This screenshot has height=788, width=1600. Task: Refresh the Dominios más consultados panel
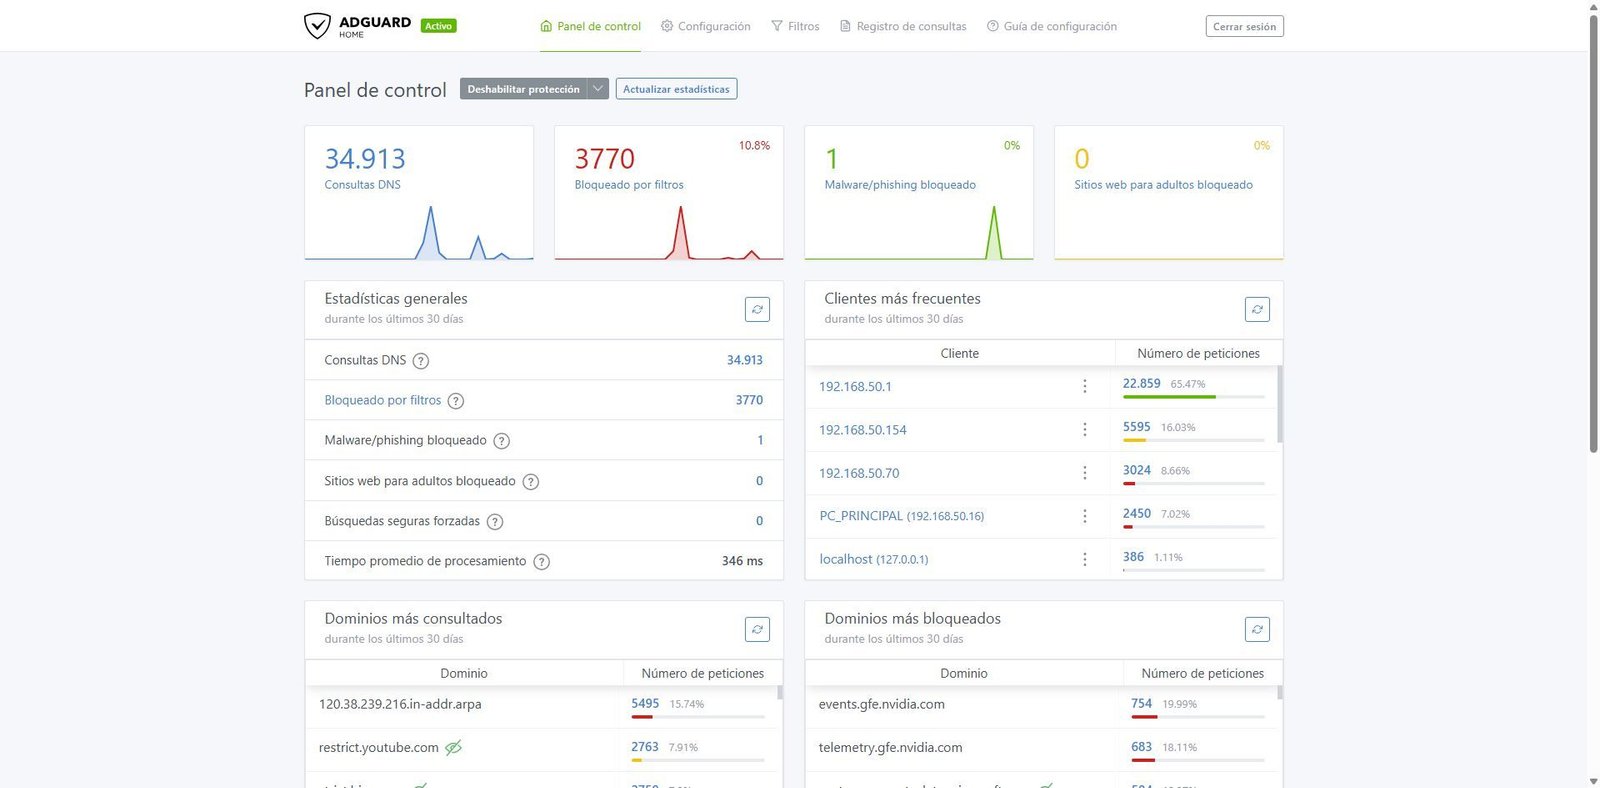(757, 630)
